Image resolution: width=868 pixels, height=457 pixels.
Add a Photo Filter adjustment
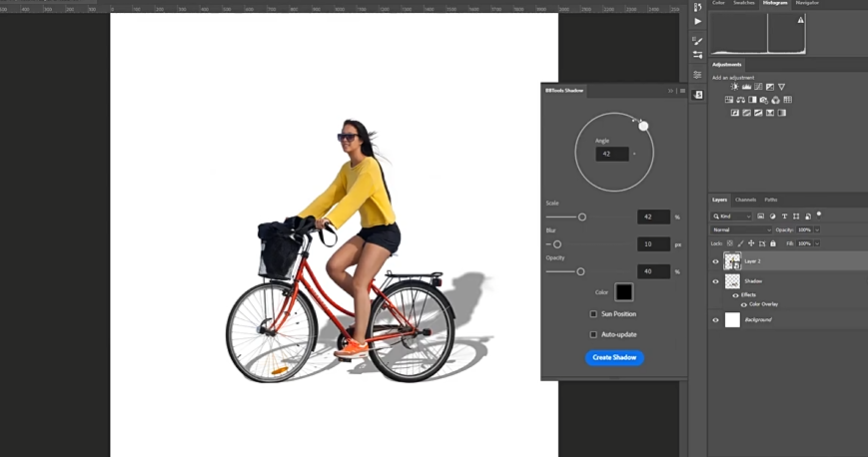point(763,100)
